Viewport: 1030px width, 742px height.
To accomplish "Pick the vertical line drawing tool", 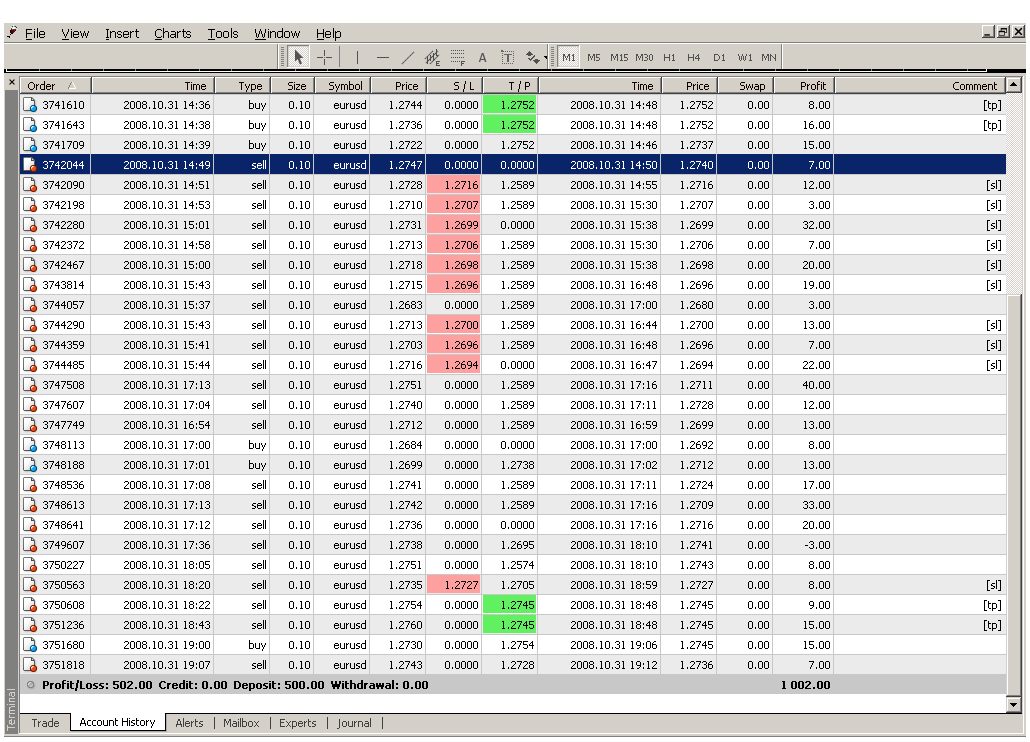I will coord(357,58).
